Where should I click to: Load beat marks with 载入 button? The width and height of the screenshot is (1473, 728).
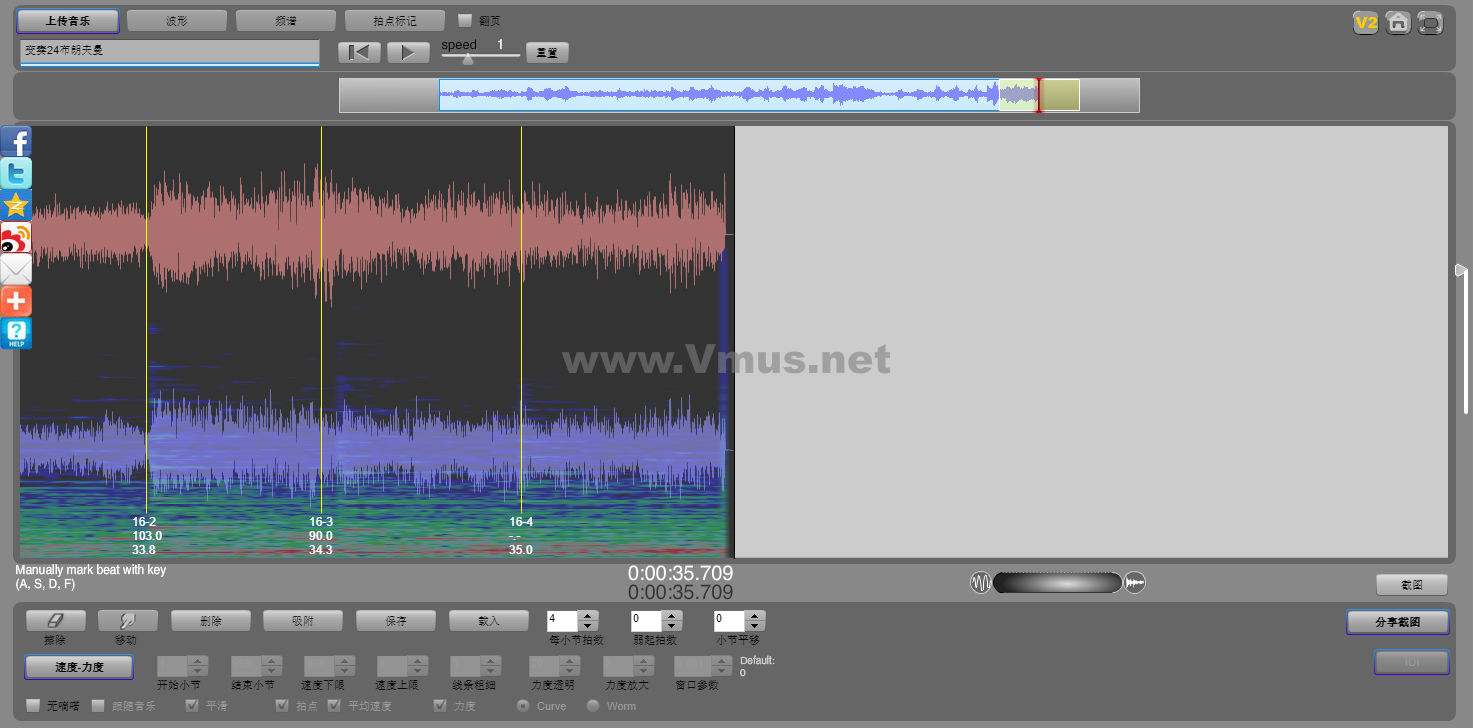pos(489,621)
